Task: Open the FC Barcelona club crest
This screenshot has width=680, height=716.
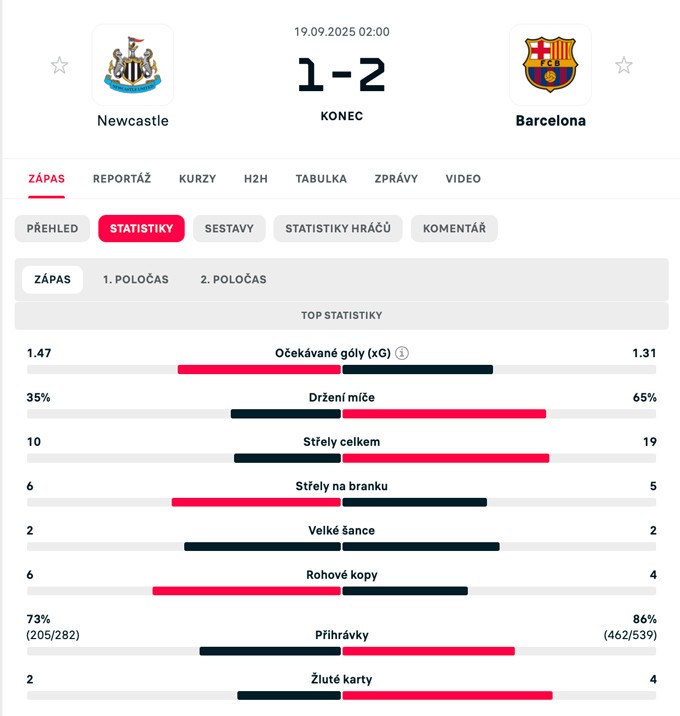Action: 550,65
